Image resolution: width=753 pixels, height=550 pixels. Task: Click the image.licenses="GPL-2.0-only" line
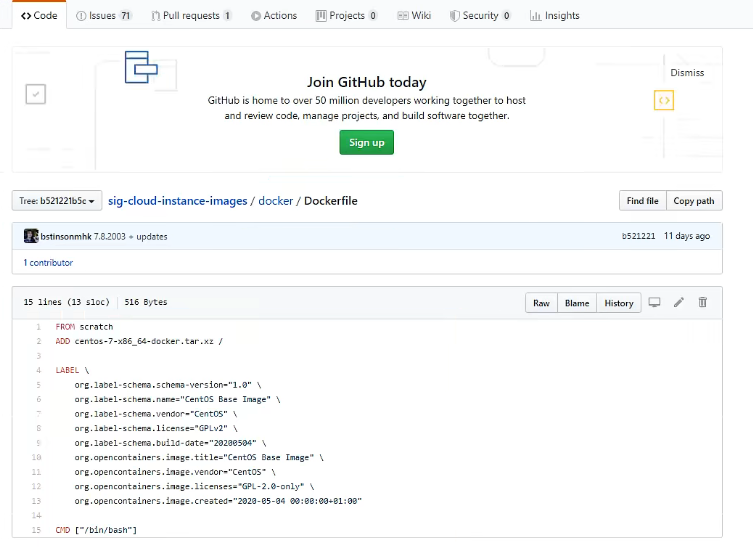(x=194, y=486)
